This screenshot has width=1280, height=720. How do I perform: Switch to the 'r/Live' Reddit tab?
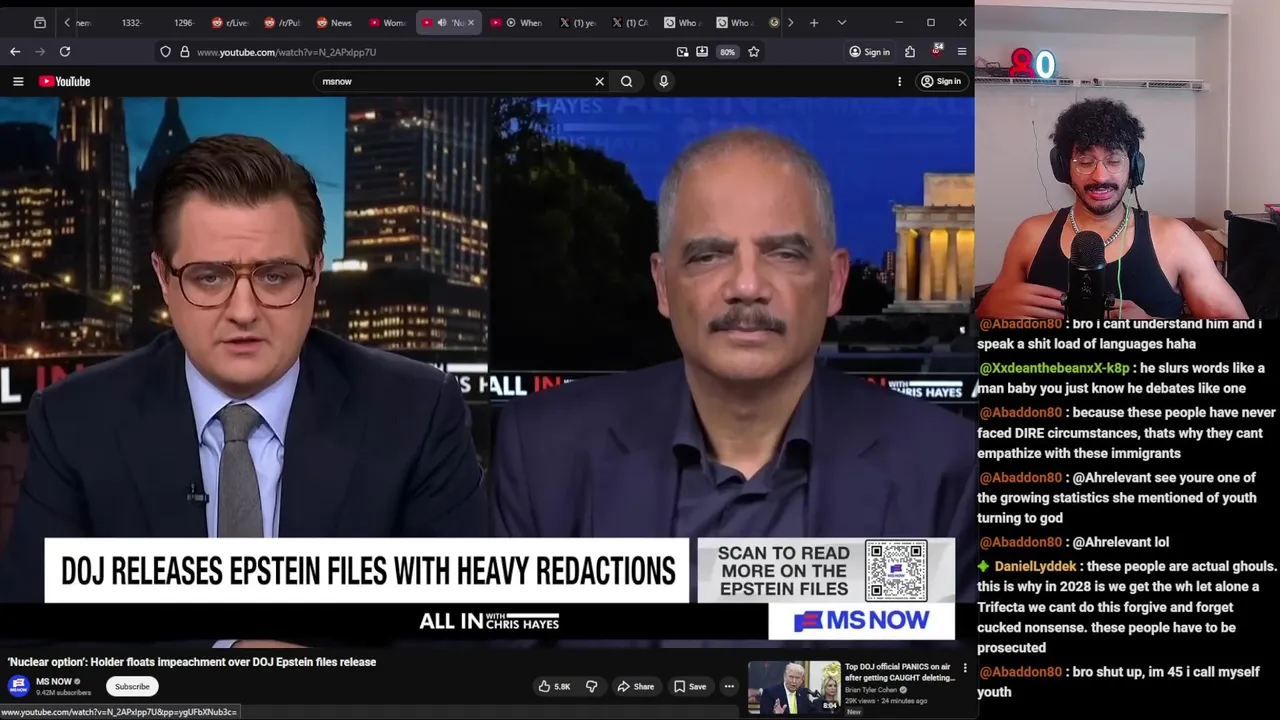[x=231, y=22]
